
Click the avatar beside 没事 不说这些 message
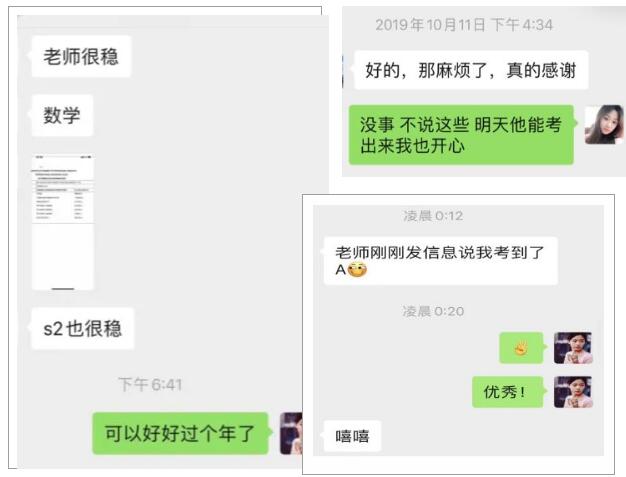pos(604,125)
